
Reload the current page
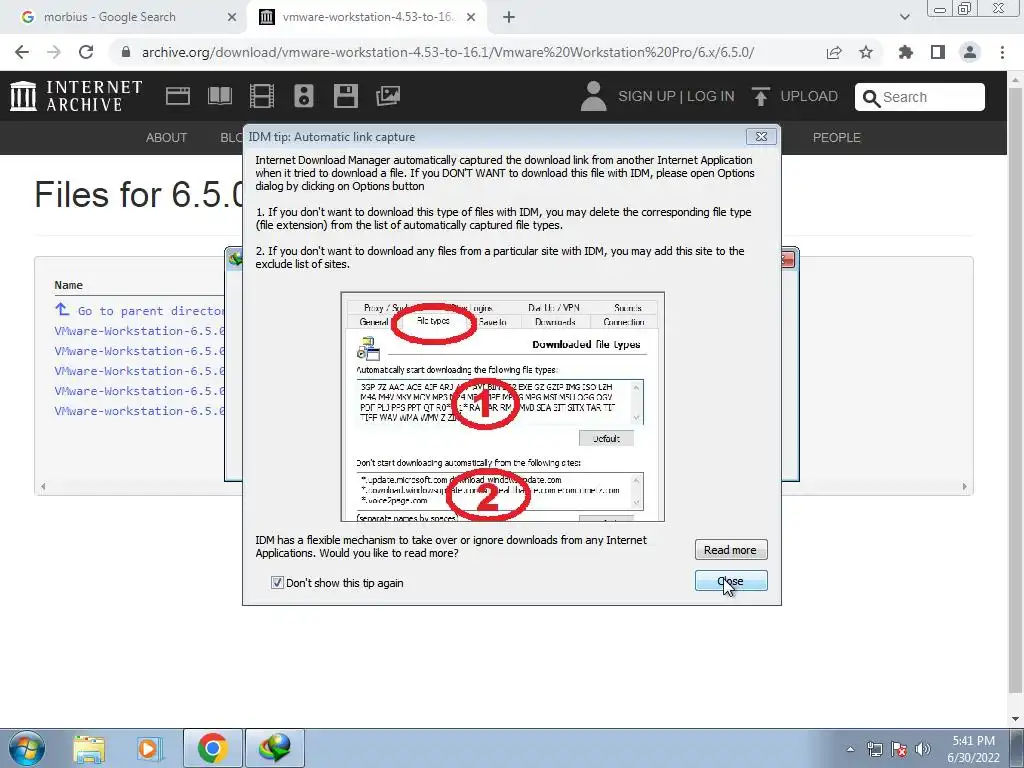point(86,52)
